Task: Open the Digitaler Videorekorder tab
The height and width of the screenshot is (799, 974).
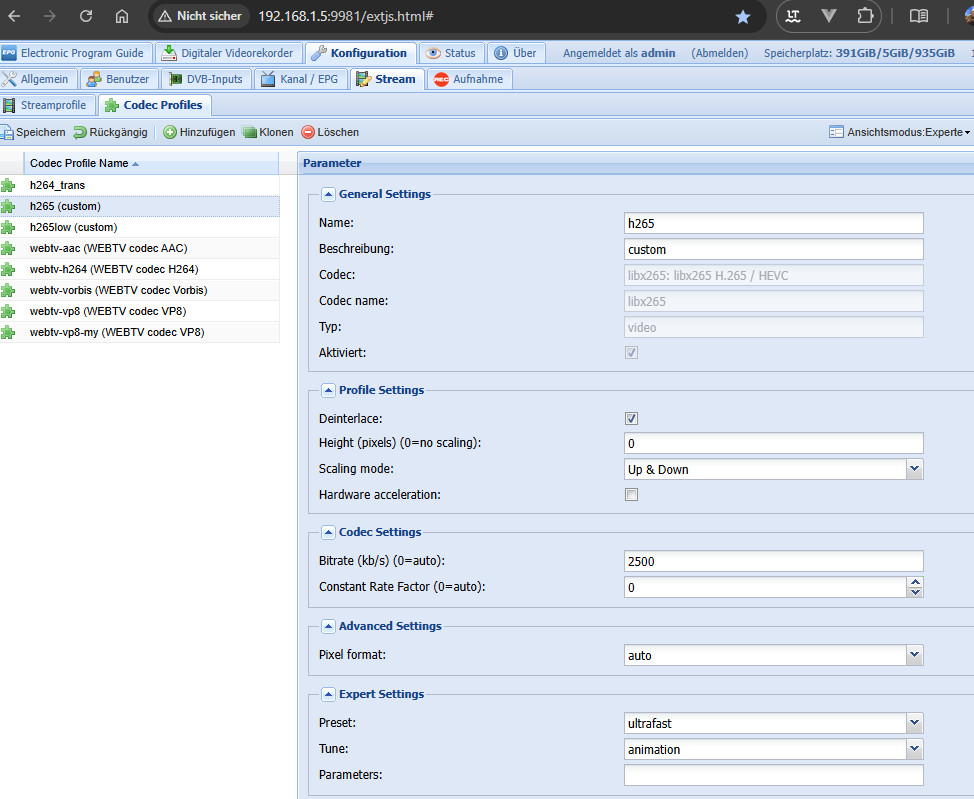Action: point(228,53)
